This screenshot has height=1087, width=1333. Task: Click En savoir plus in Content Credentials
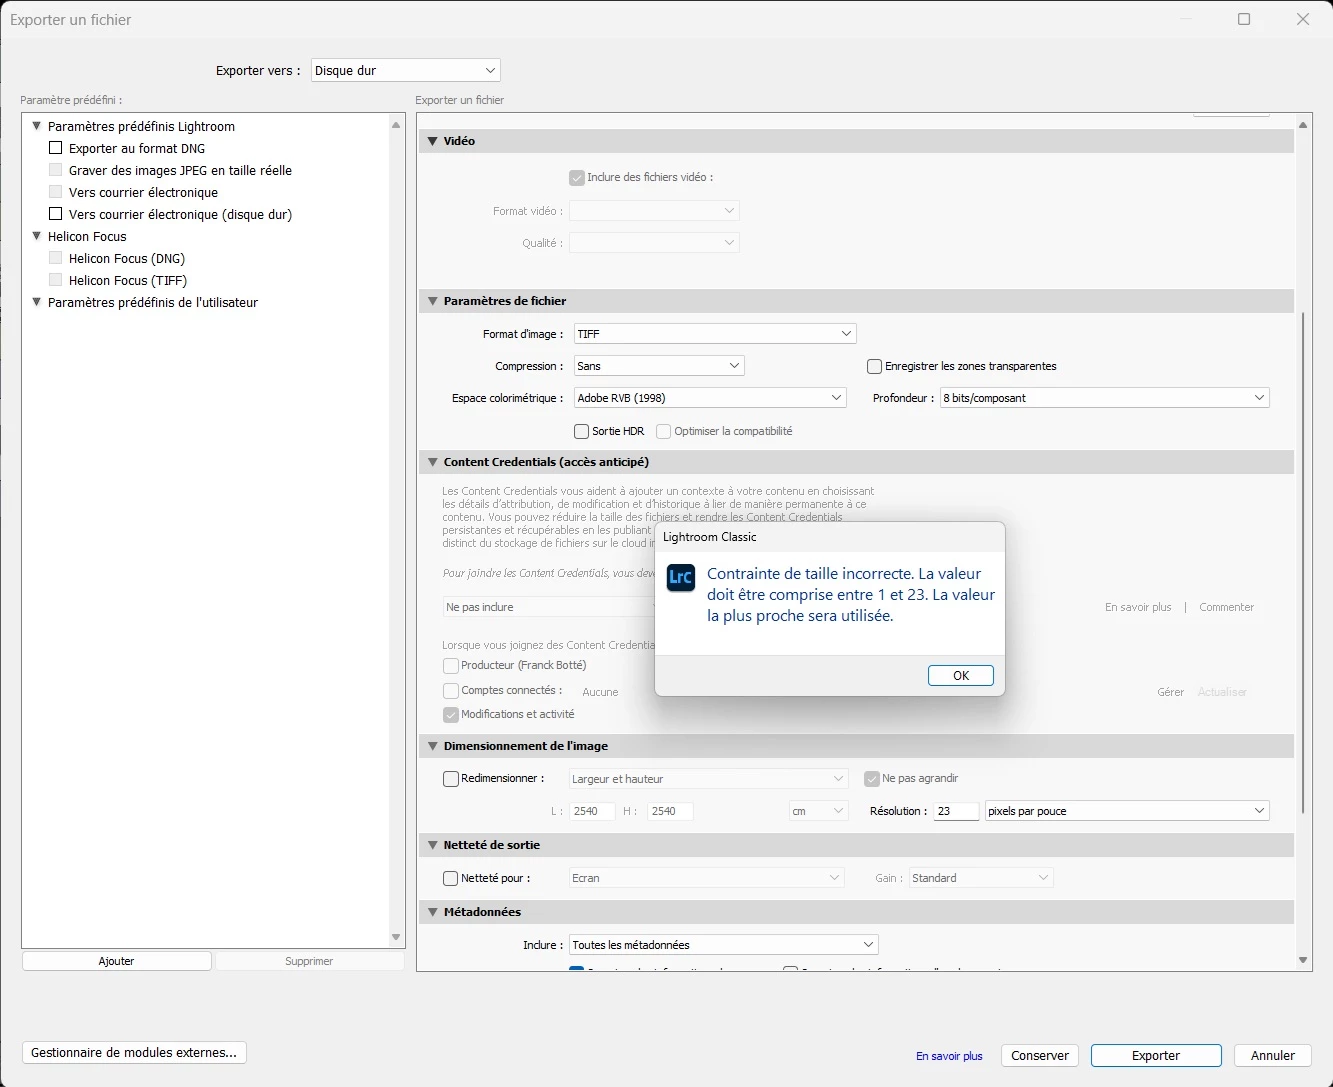pos(1138,607)
